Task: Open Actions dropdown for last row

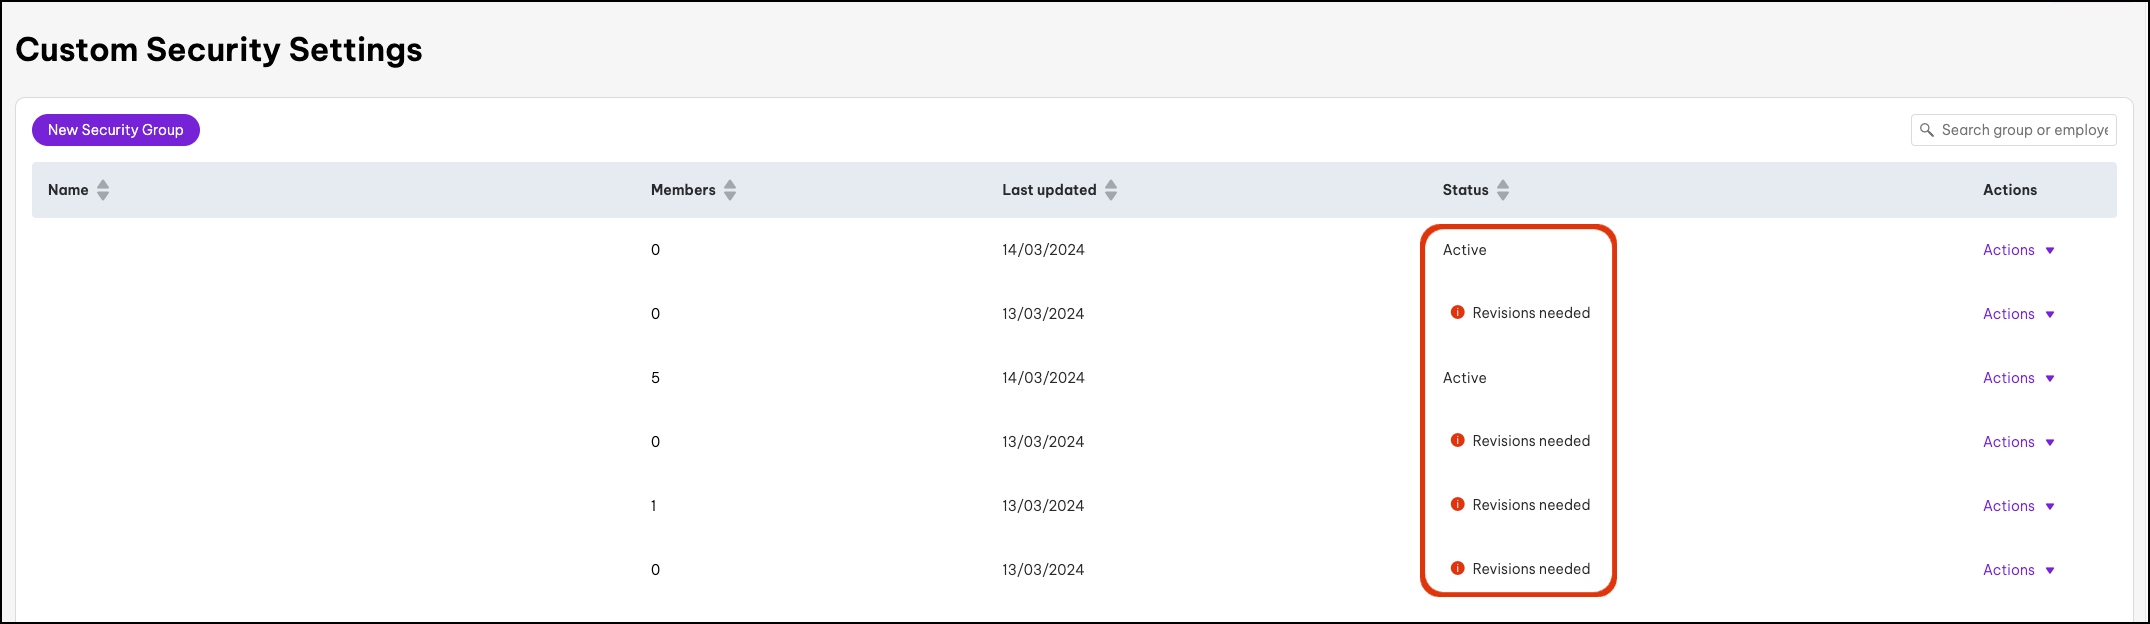Action: click(2019, 570)
